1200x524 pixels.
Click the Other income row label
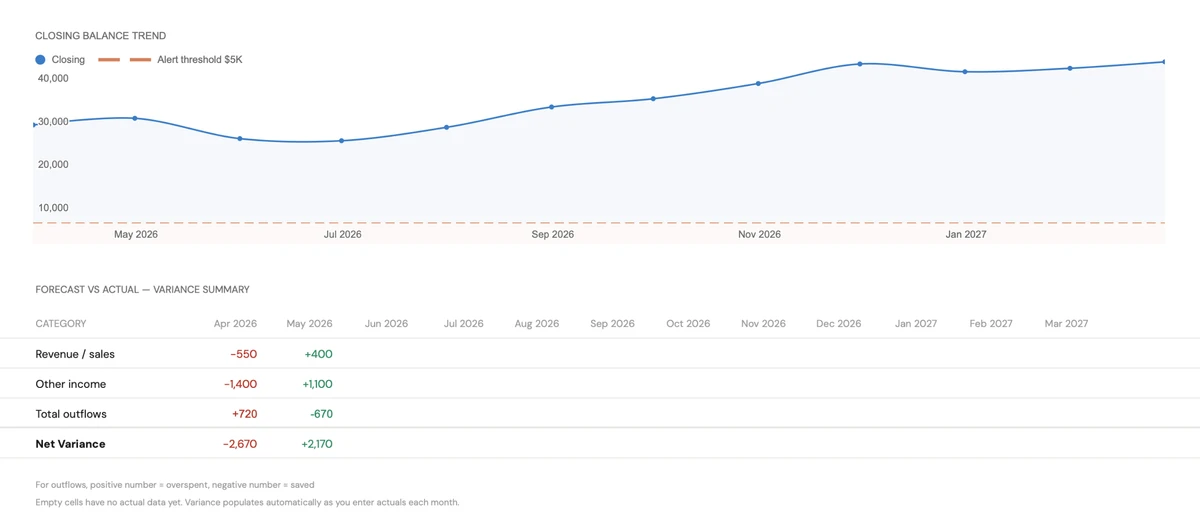[x=70, y=384]
